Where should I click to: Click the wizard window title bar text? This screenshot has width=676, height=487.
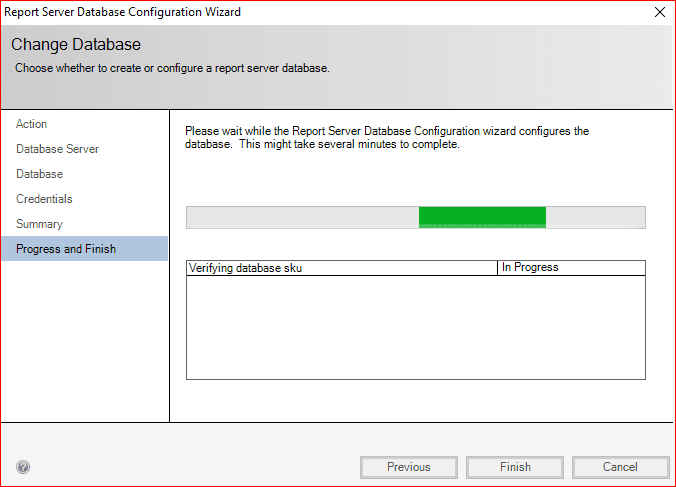click(123, 12)
